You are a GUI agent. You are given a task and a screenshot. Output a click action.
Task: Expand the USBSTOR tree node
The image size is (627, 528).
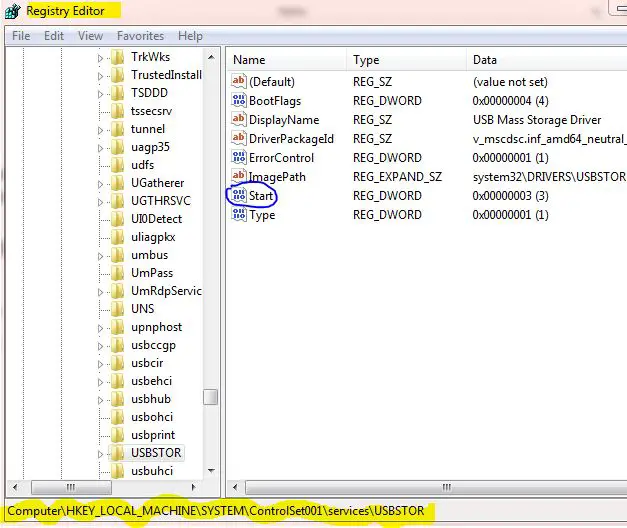pyautogui.click(x=100, y=454)
